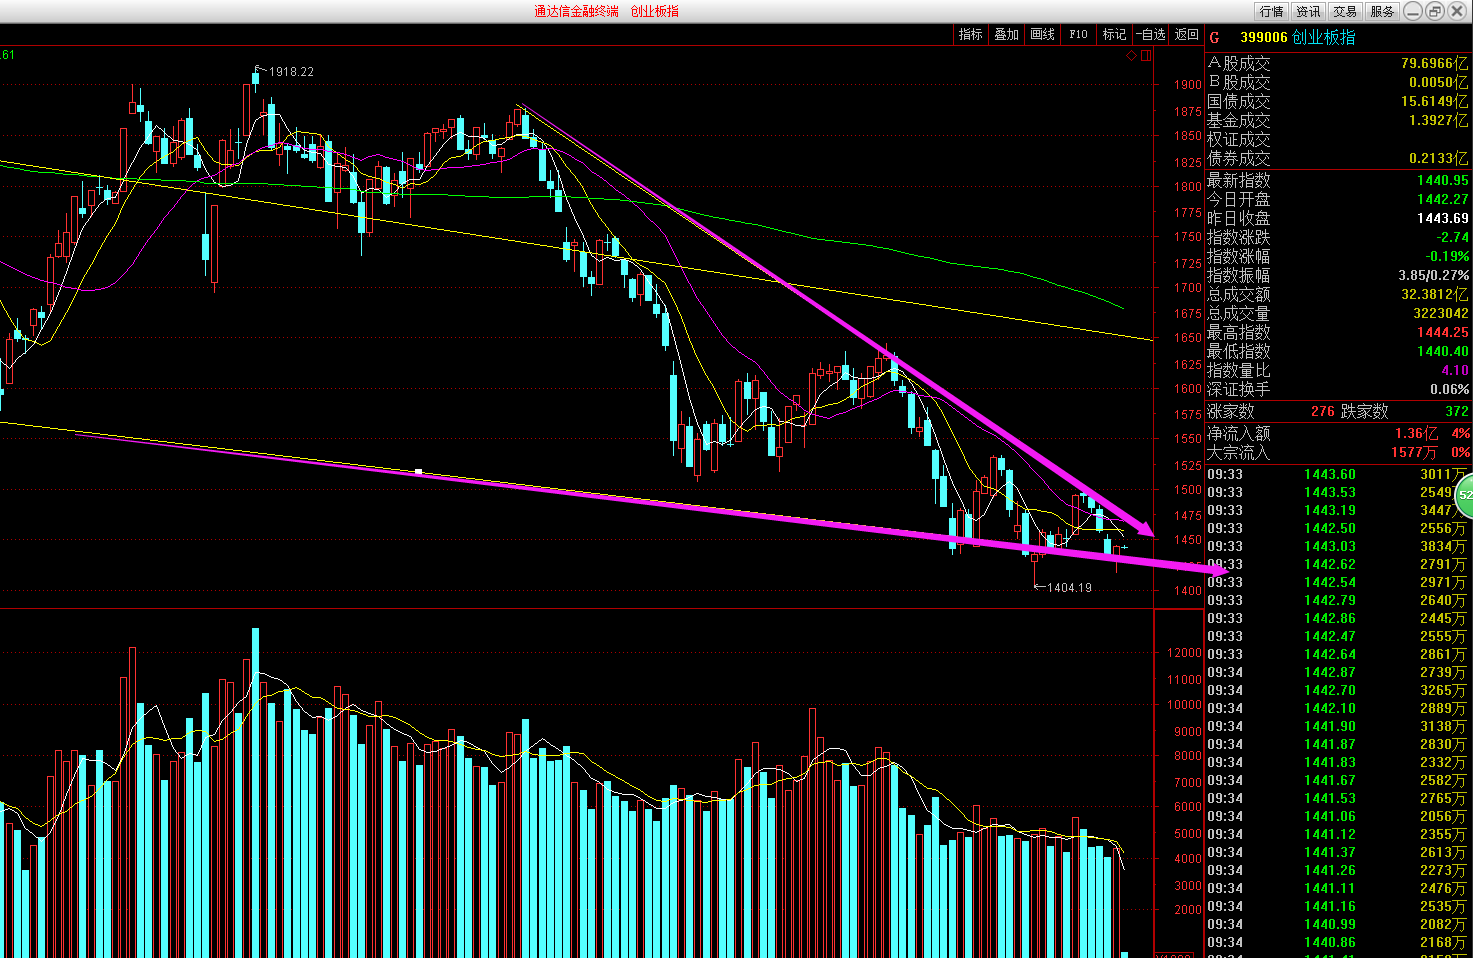Click the 总成交量 value 3223042
This screenshot has width=1473, height=958.
click(1441, 313)
